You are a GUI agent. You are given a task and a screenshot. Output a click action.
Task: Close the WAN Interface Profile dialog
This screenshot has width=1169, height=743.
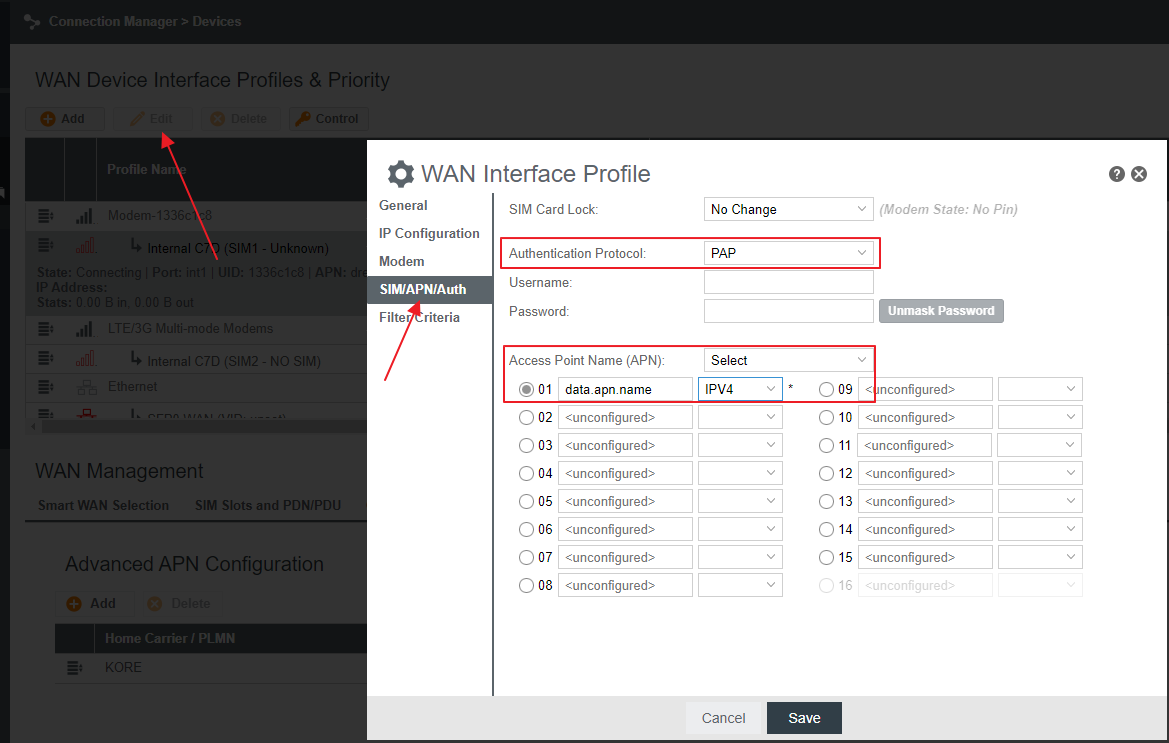1139,174
